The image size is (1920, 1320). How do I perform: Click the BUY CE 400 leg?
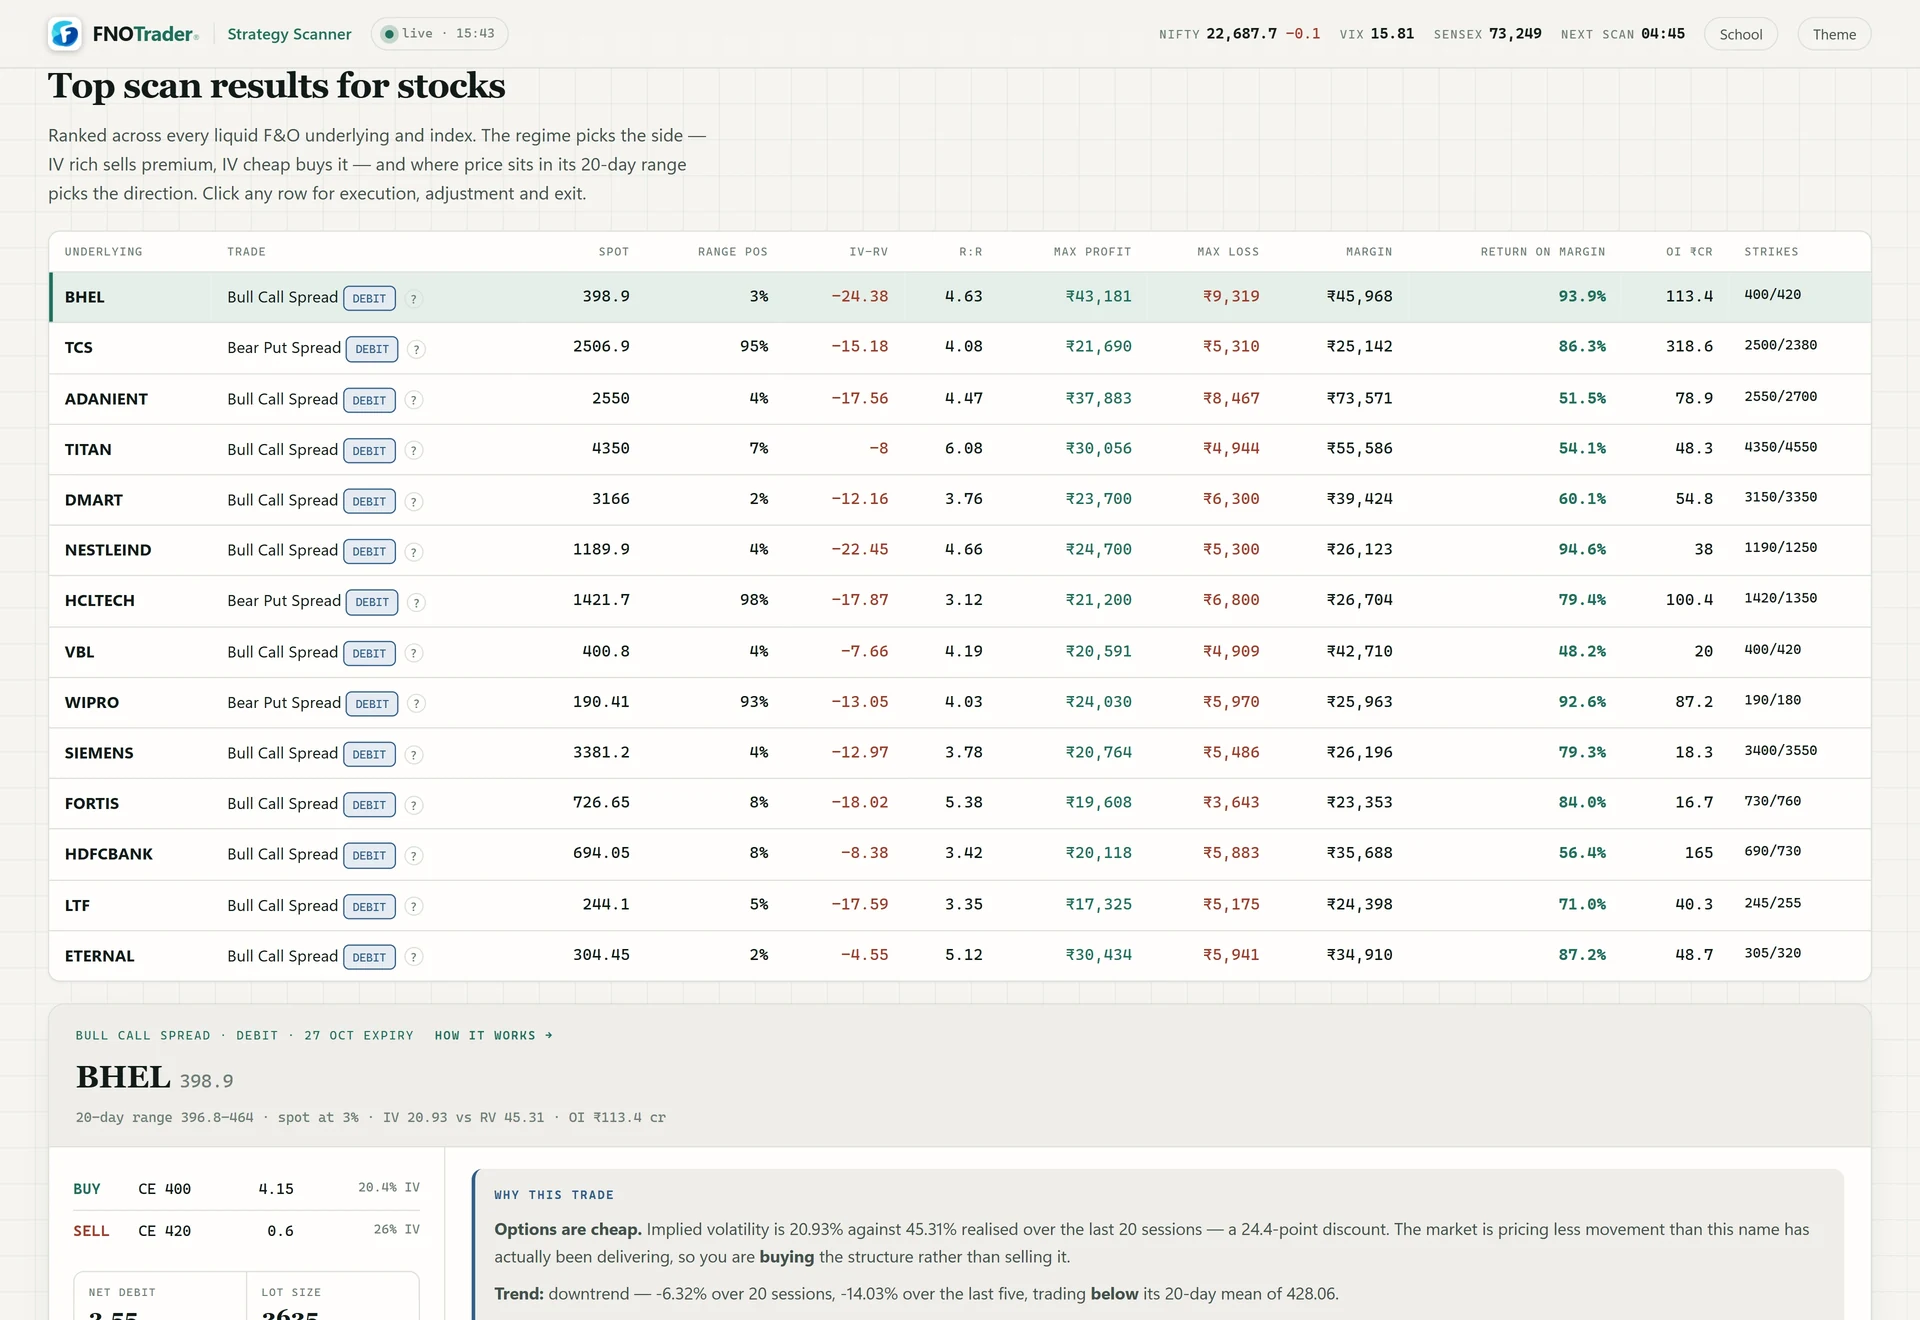[246, 1189]
